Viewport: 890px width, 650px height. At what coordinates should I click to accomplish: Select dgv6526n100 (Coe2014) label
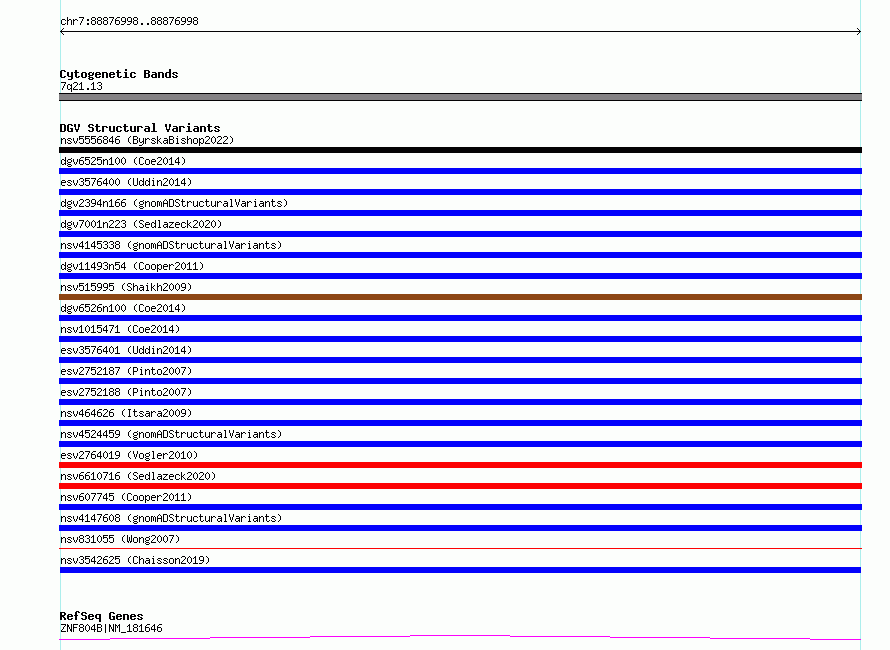123,308
